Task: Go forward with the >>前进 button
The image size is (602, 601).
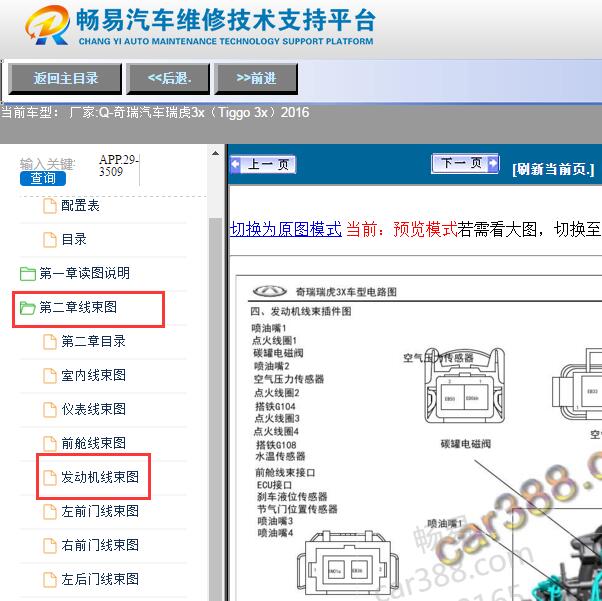Action: (x=256, y=79)
